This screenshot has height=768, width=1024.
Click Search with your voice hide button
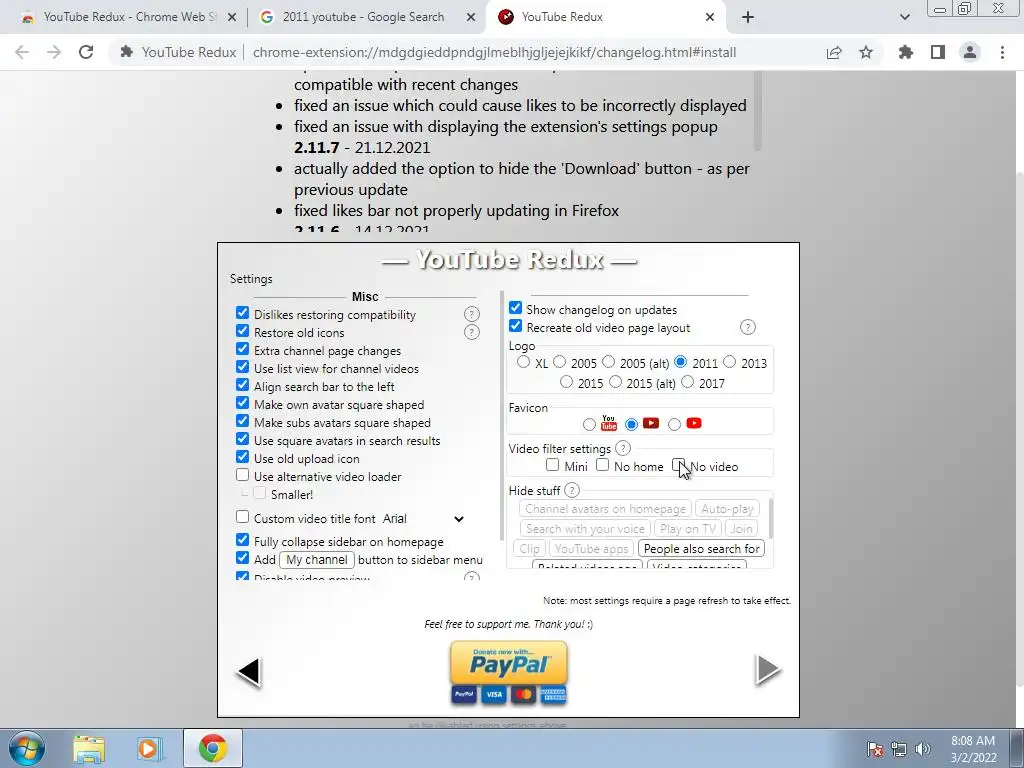[x=585, y=529]
